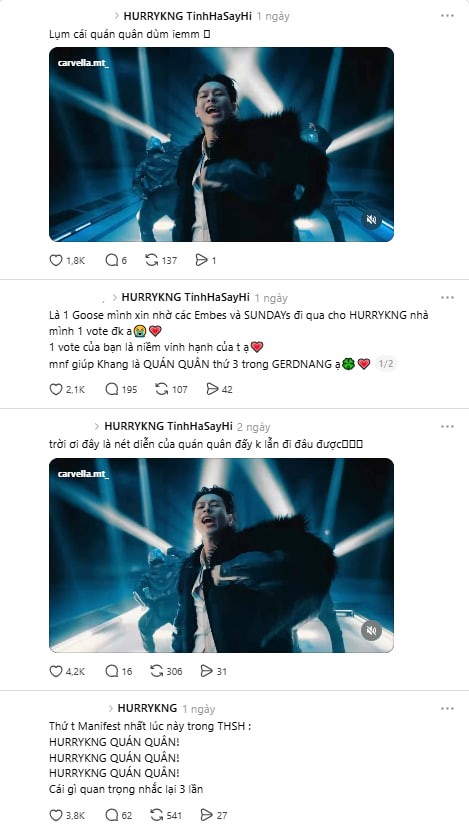Share the Manifest post with 27 shares
Screen dimensions: 469x826
click(207, 815)
